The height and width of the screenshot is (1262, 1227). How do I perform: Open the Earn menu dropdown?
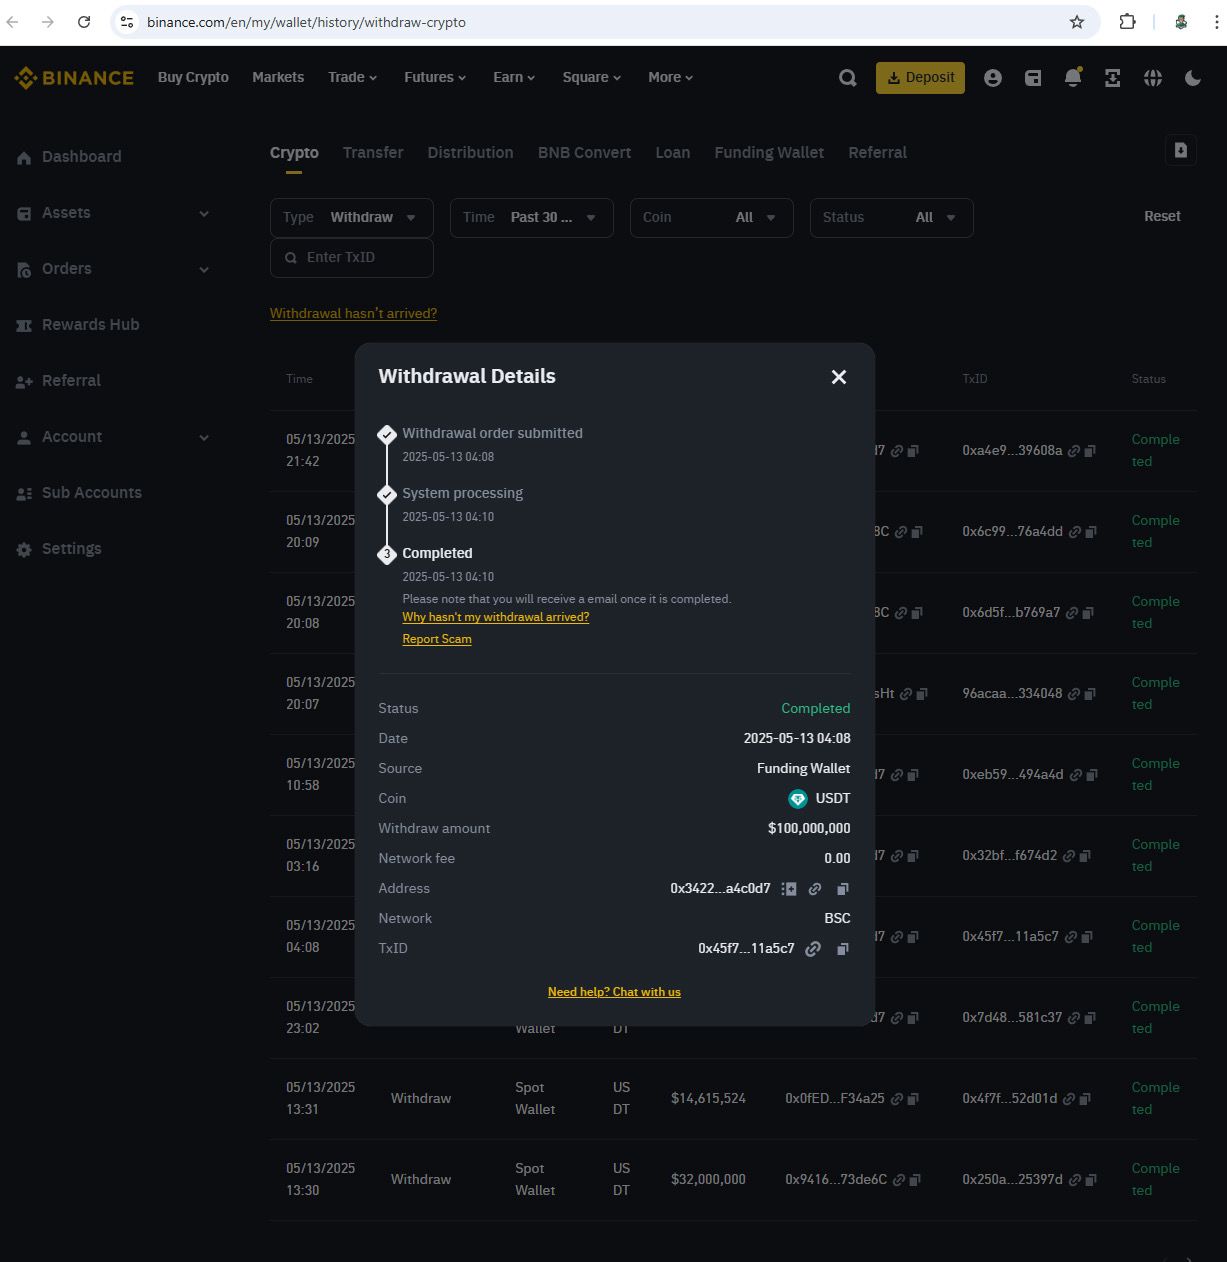pyautogui.click(x=514, y=77)
